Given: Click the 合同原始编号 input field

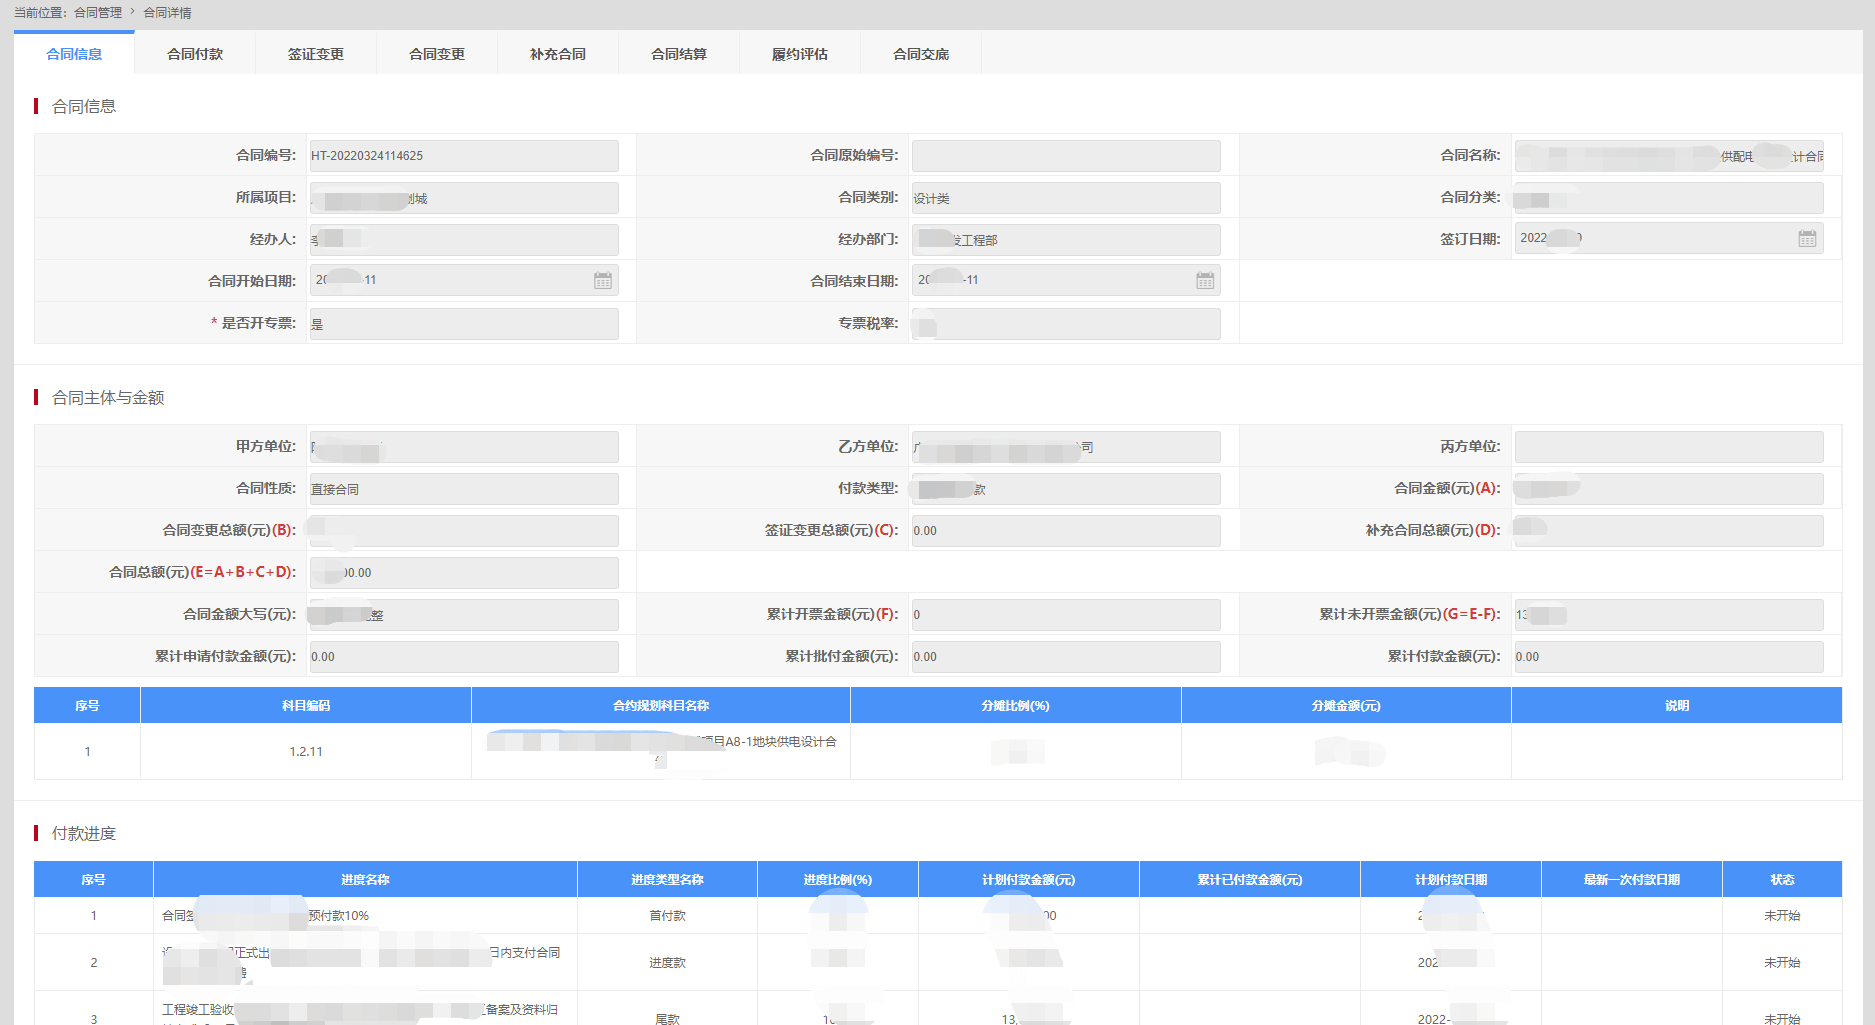Looking at the screenshot, I should click(1066, 156).
